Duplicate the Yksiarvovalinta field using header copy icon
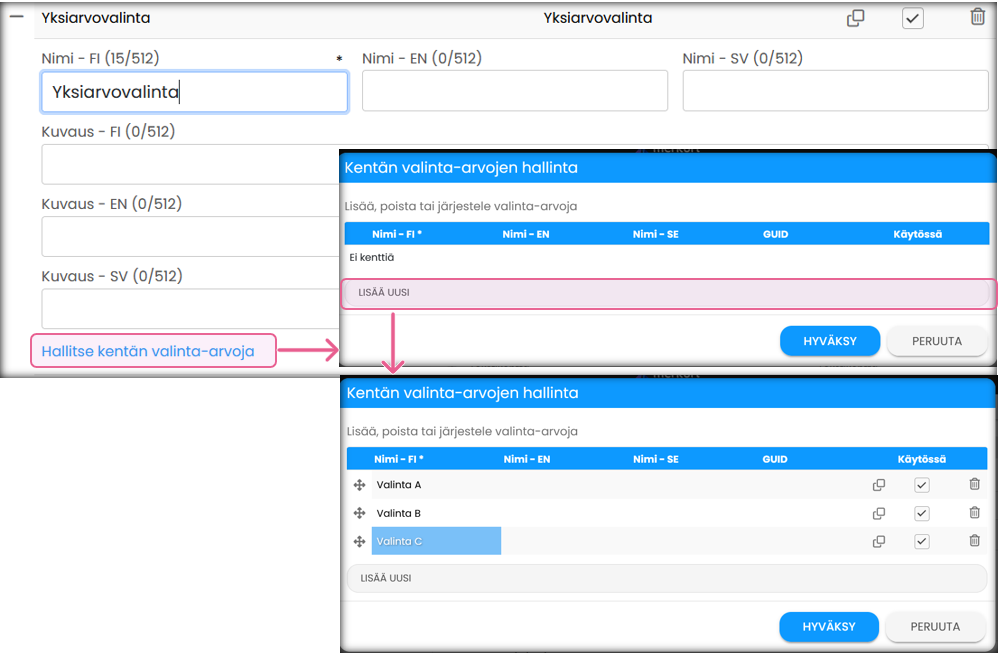The image size is (998, 653). point(855,18)
